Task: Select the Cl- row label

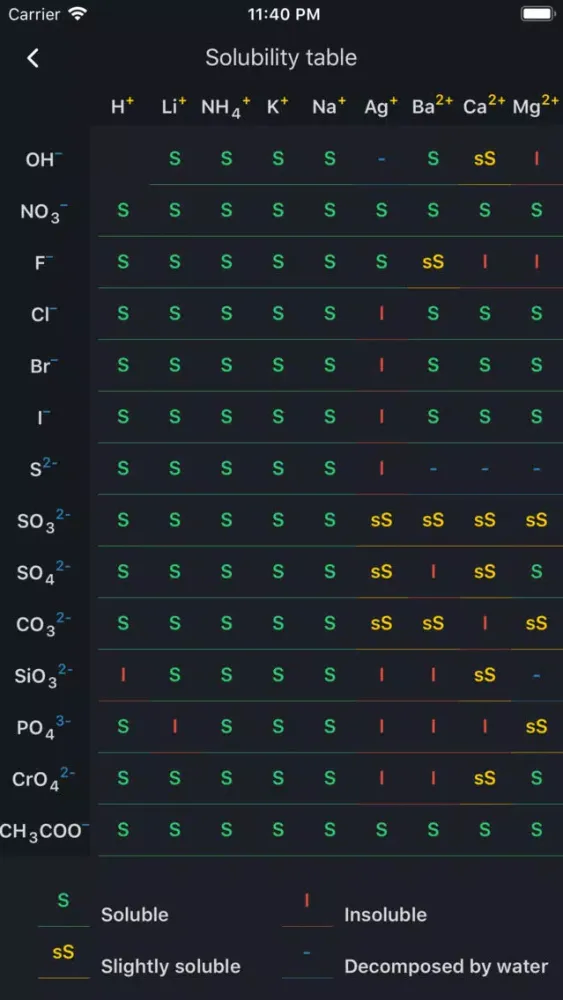Action: pyautogui.click(x=44, y=314)
